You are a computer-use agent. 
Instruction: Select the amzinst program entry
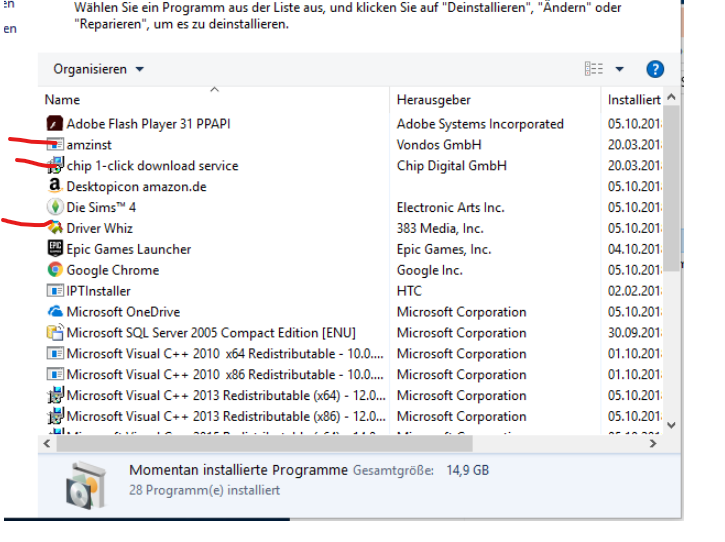[x=89, y=145]
